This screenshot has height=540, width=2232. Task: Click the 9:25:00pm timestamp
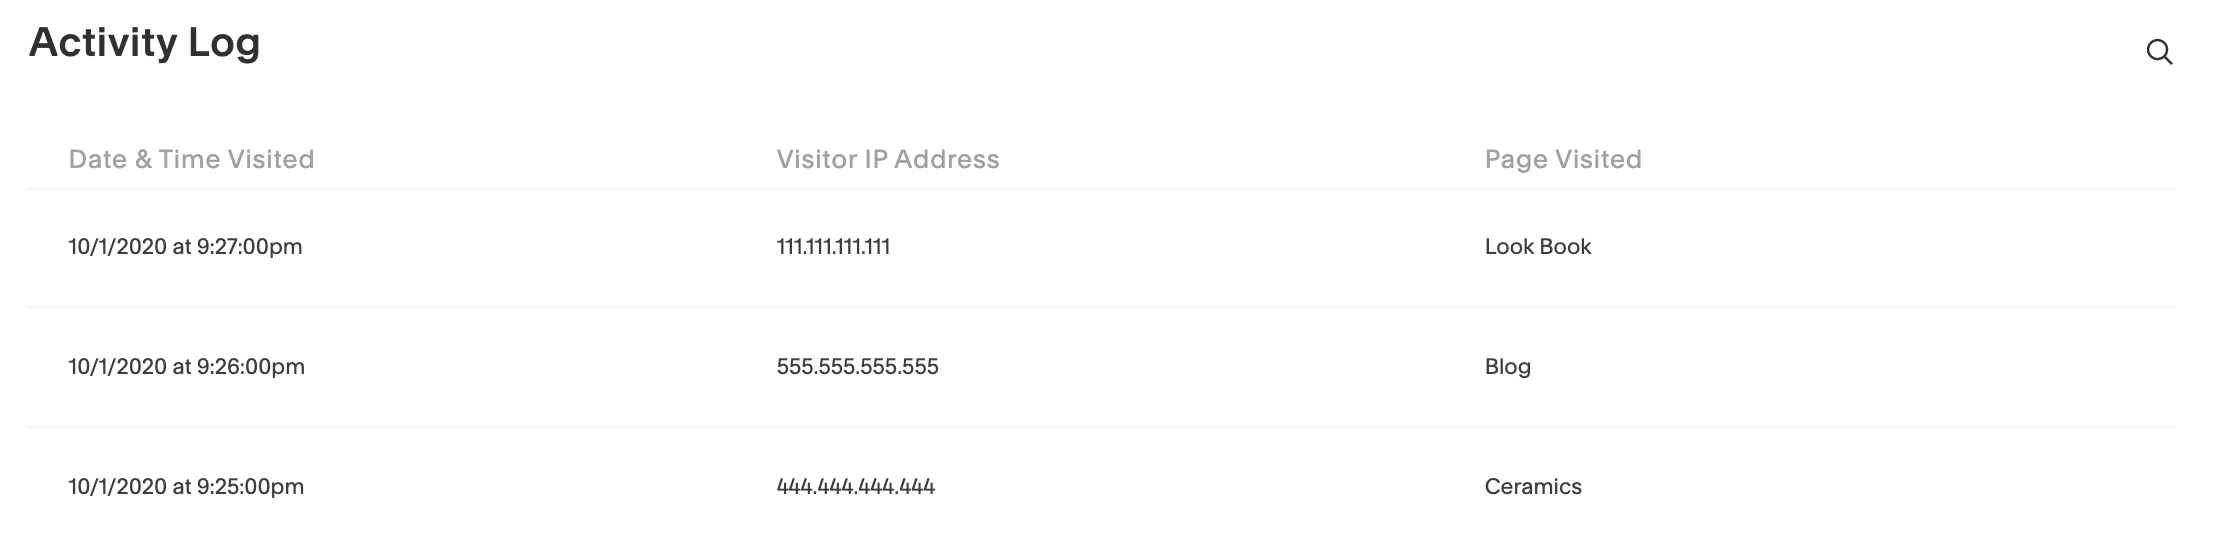[250, 487]
